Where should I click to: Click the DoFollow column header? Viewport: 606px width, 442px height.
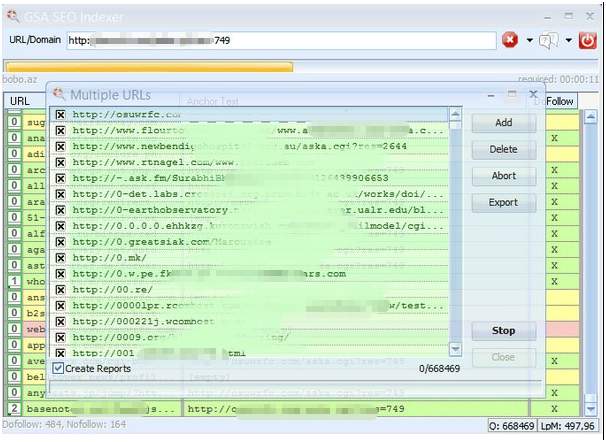pos(560,101)
